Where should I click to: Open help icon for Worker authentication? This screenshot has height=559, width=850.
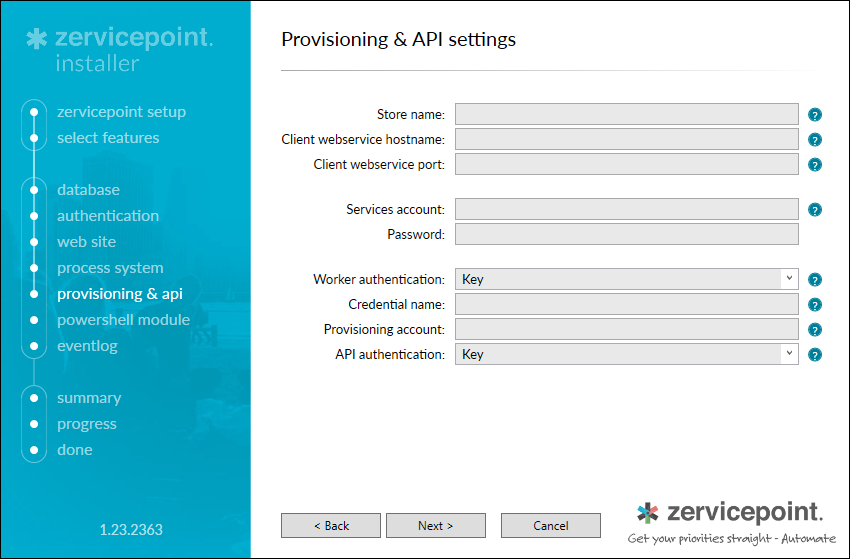[x=815, y=280]
